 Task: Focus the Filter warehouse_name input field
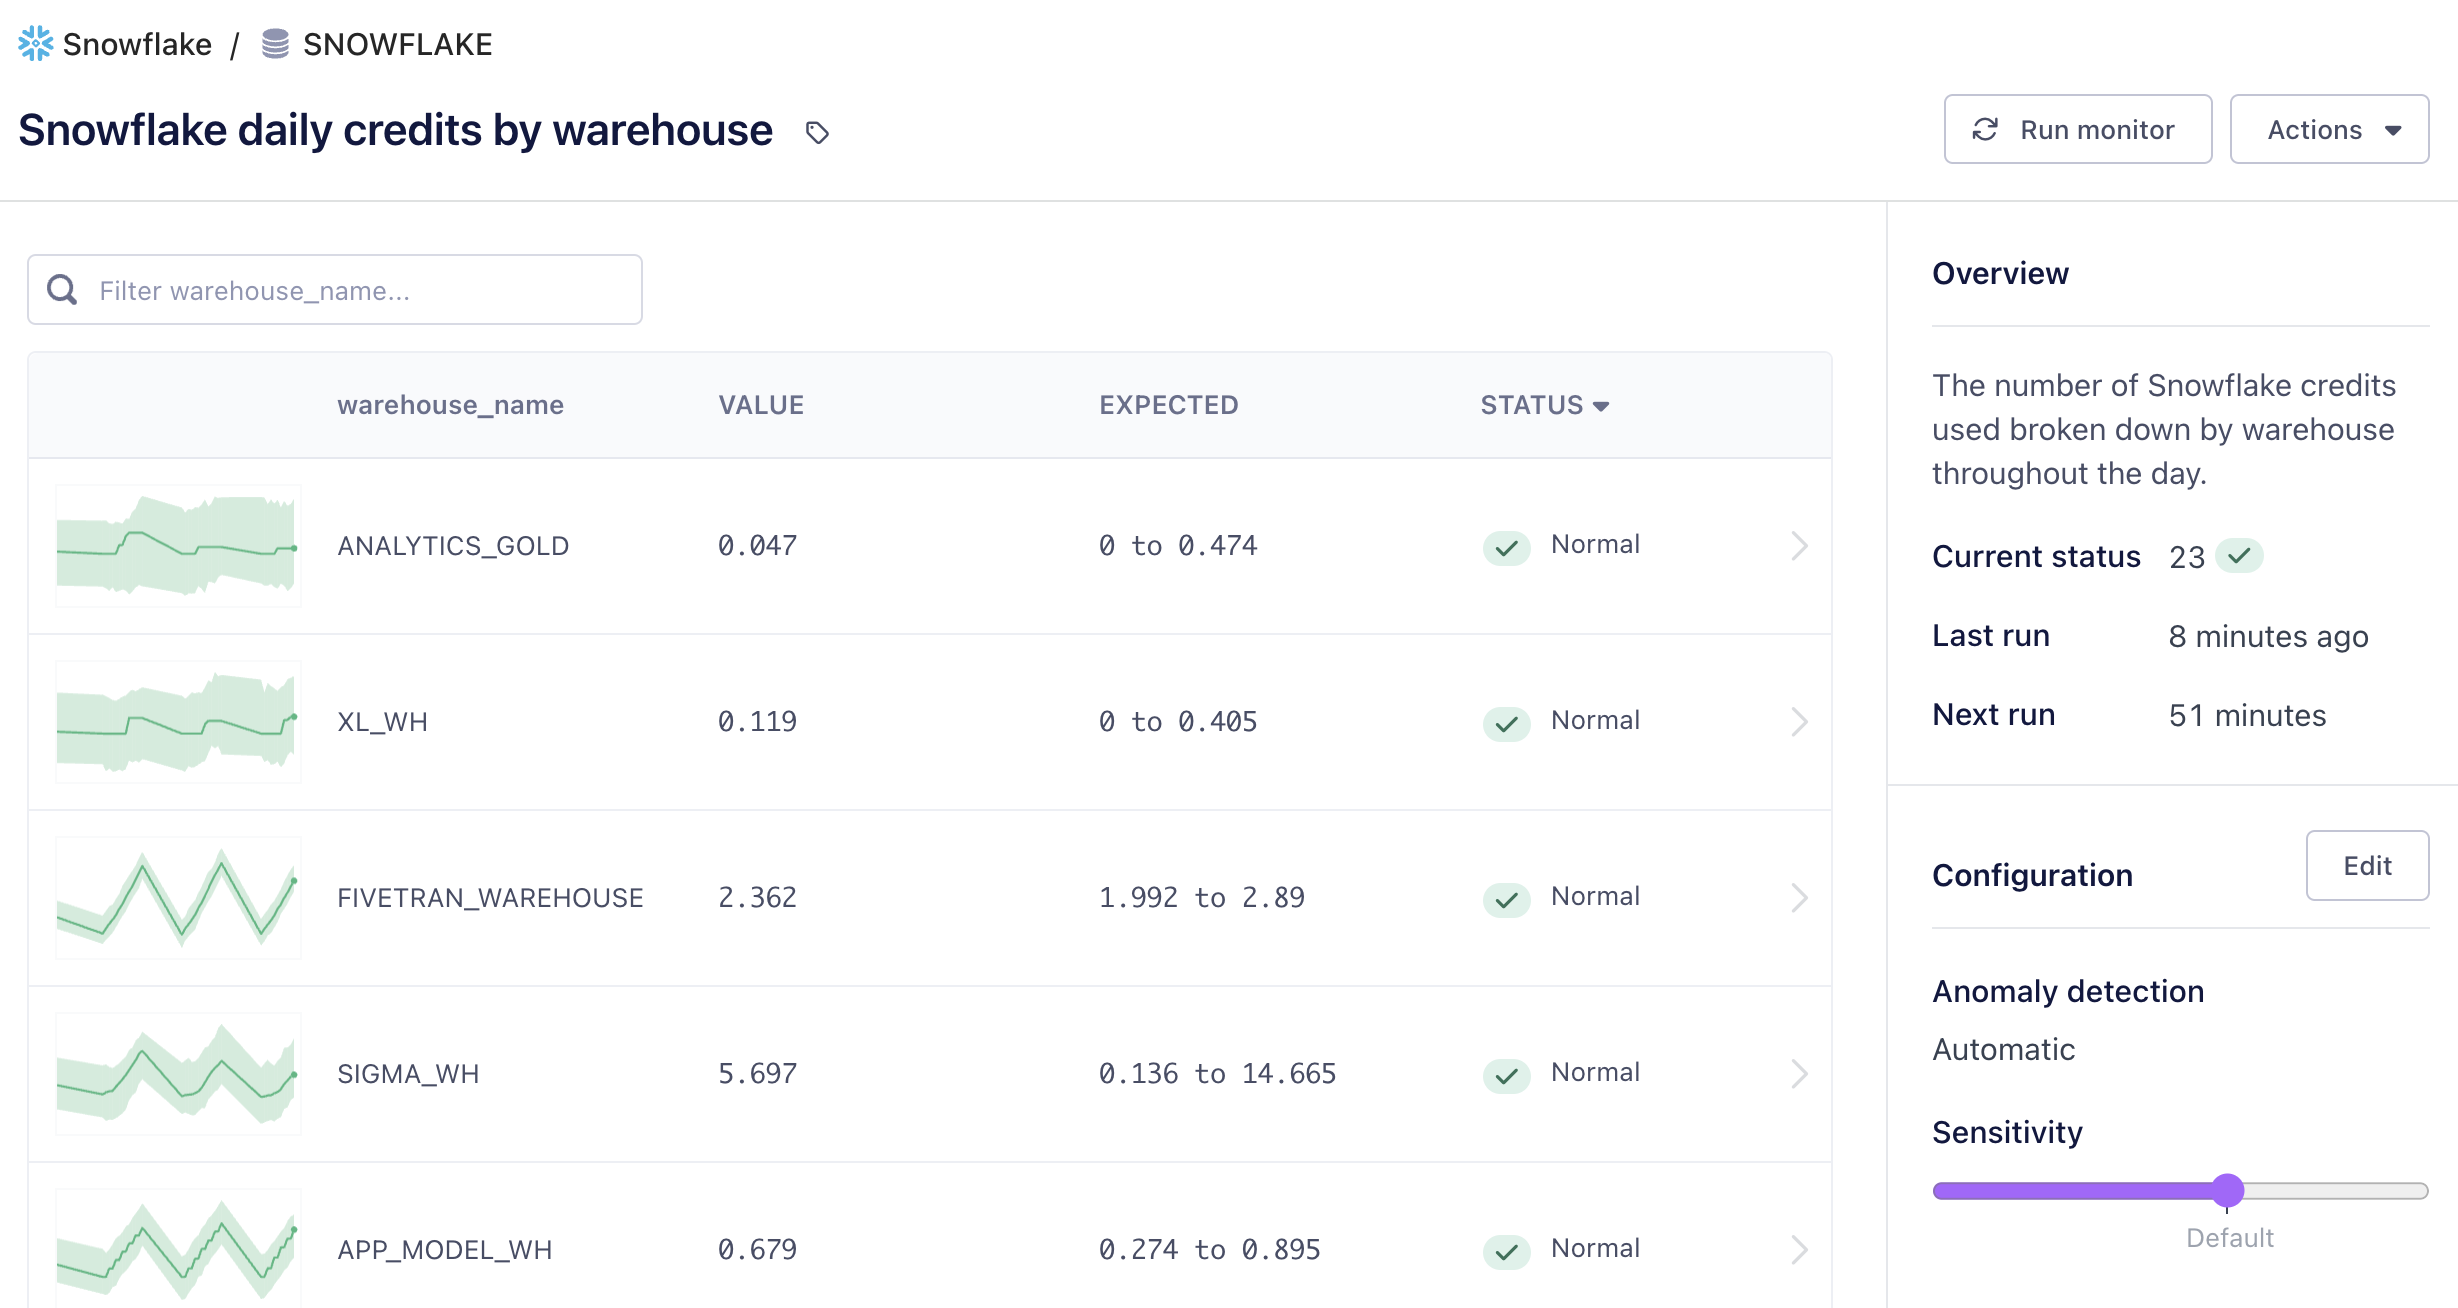click(335, 290)
